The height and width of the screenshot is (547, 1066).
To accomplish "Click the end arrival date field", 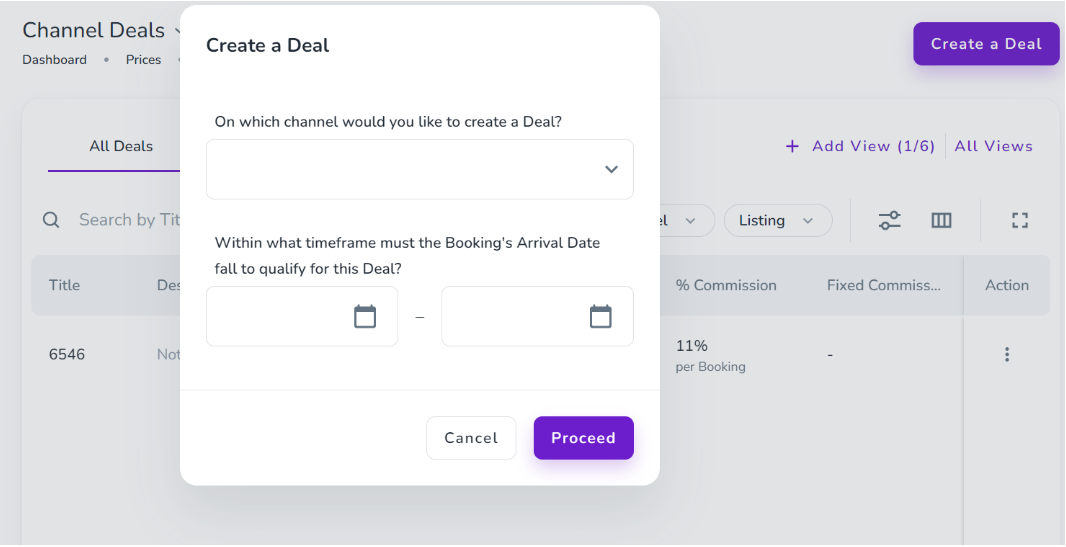I will [515, 317].
